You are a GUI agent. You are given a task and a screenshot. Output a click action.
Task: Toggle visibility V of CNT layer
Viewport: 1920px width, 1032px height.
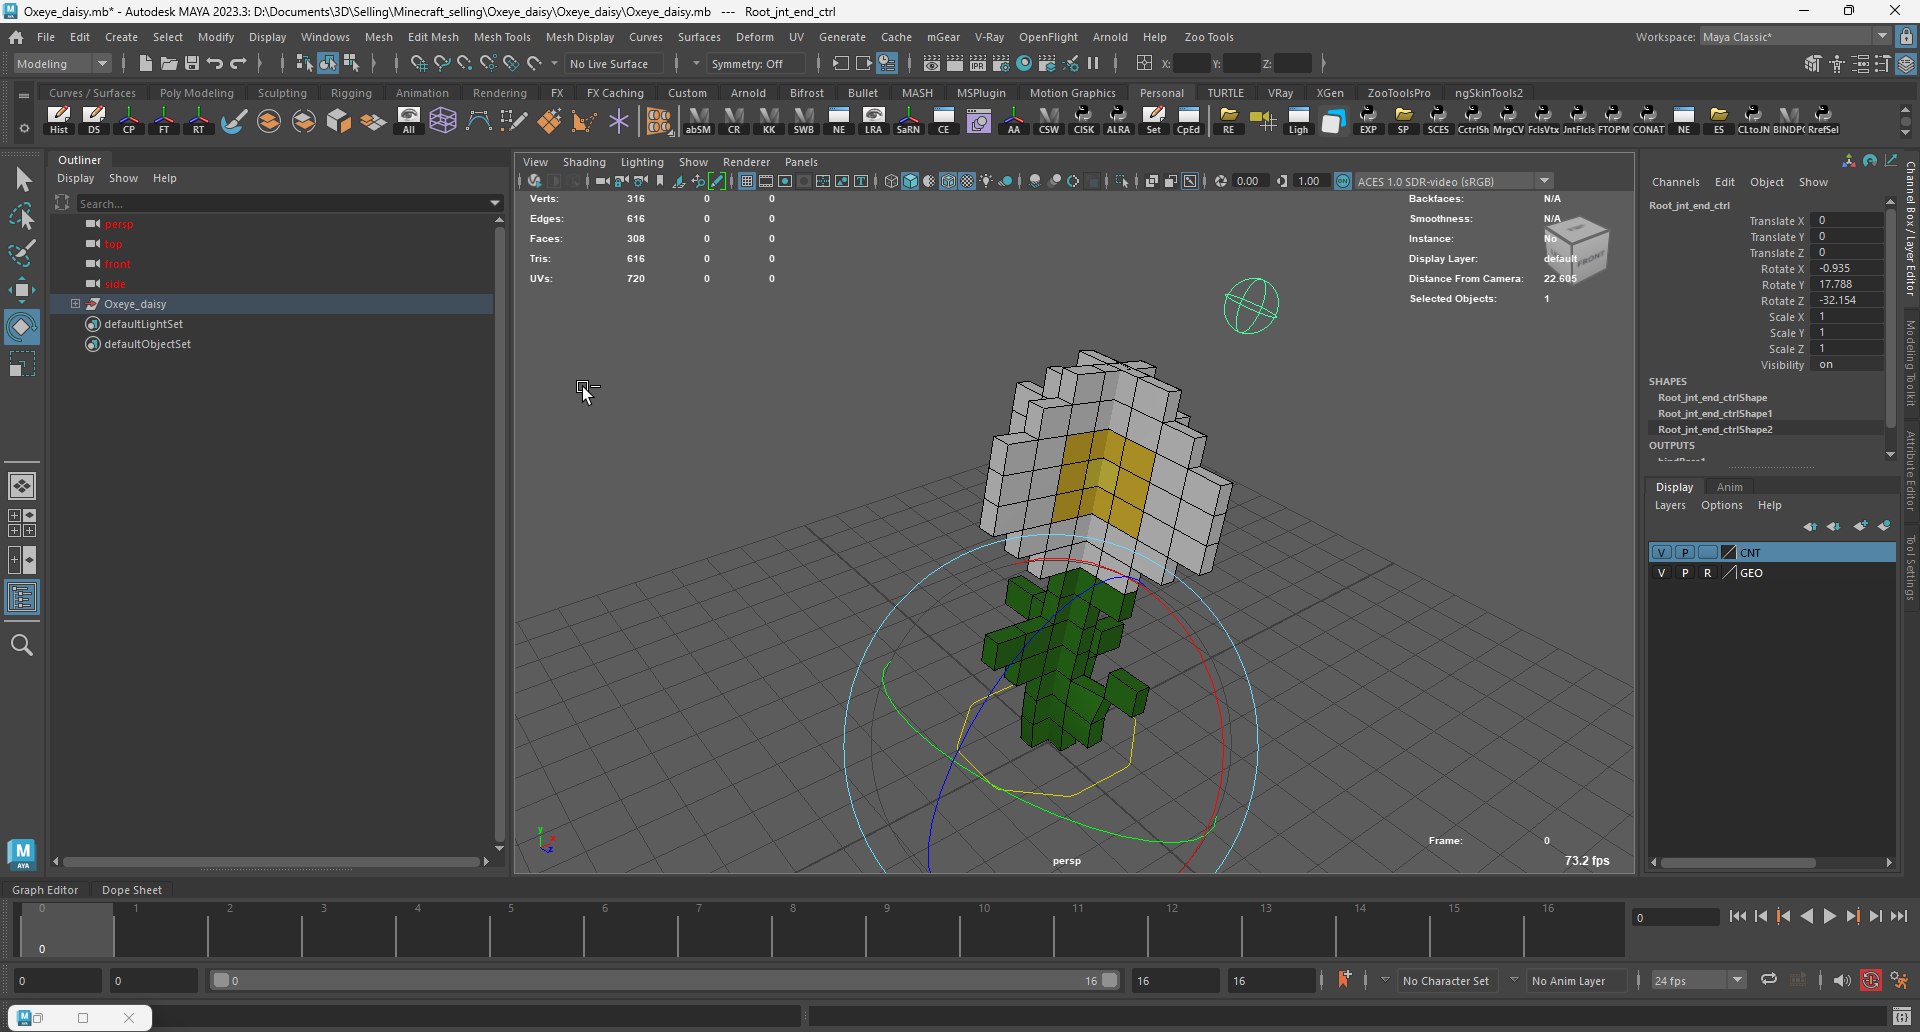click(x=1661, y=552)
